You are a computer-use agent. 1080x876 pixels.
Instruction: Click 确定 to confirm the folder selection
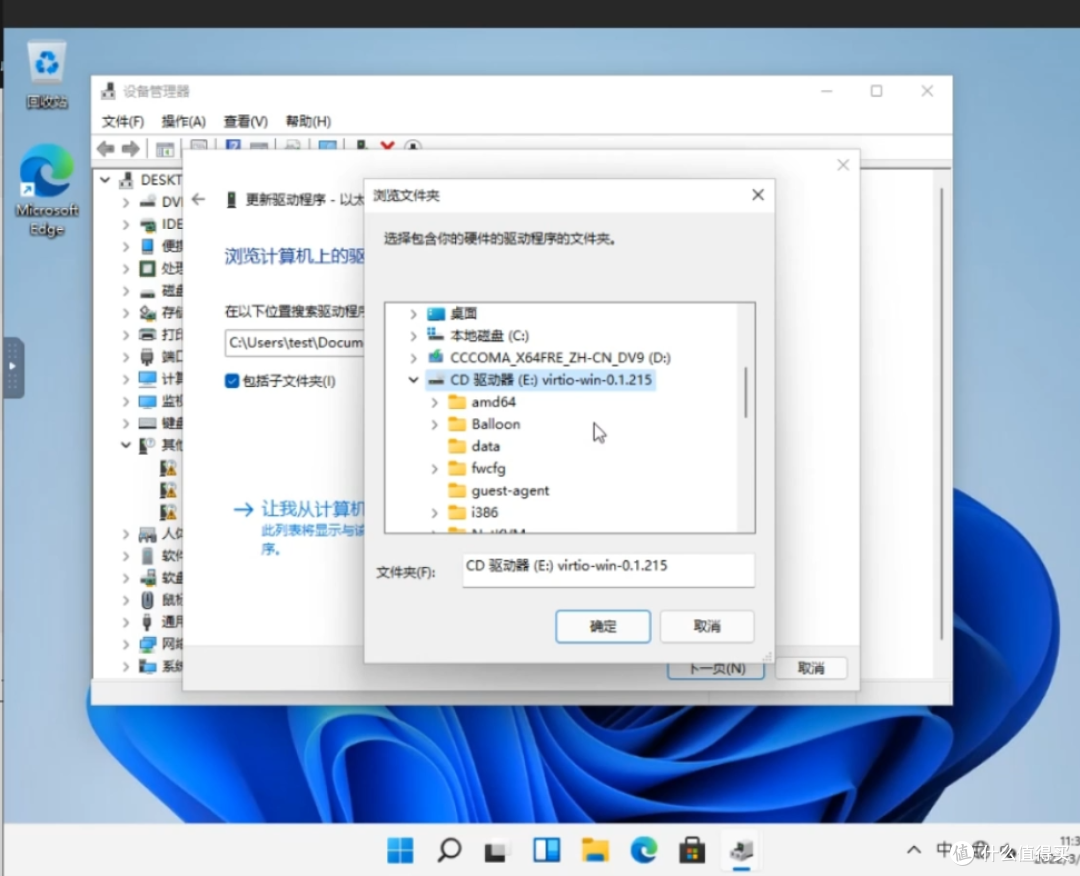602,626
